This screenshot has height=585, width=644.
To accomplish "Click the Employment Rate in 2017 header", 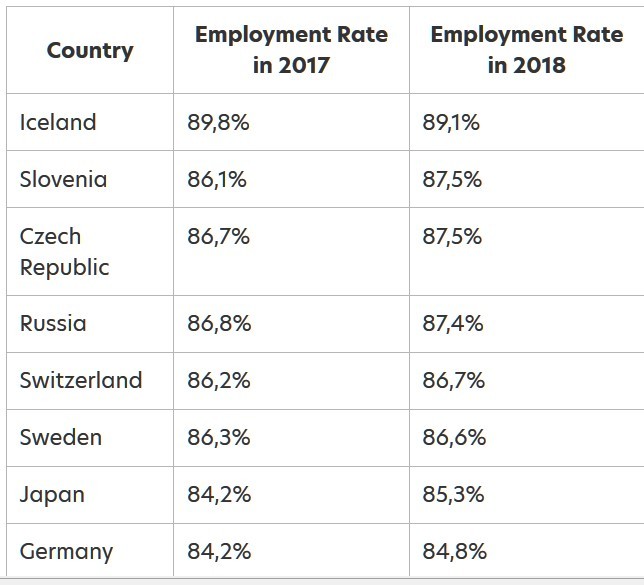I will [291, 50].
